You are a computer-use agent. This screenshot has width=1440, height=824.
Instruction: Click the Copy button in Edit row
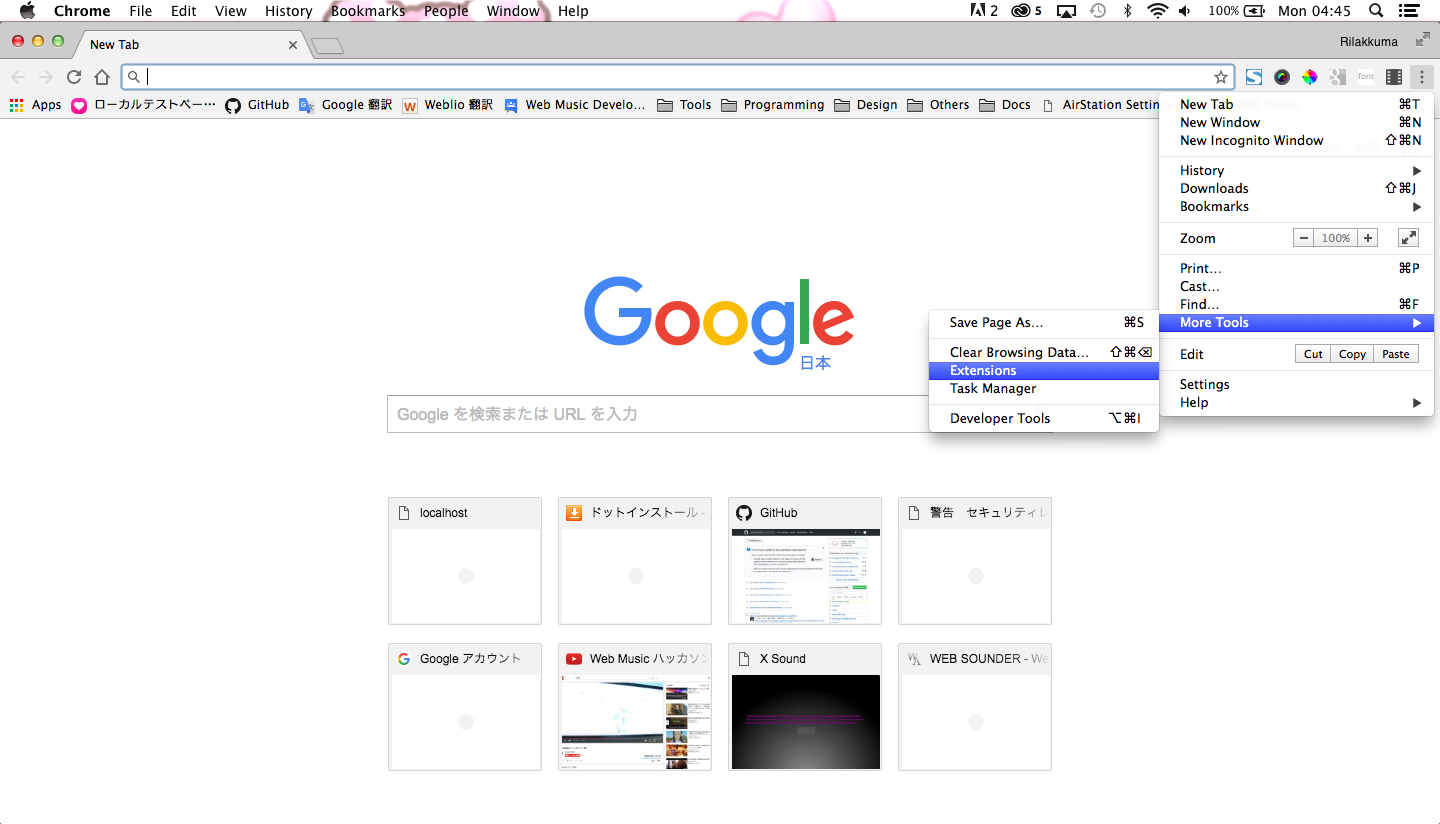1352,354
